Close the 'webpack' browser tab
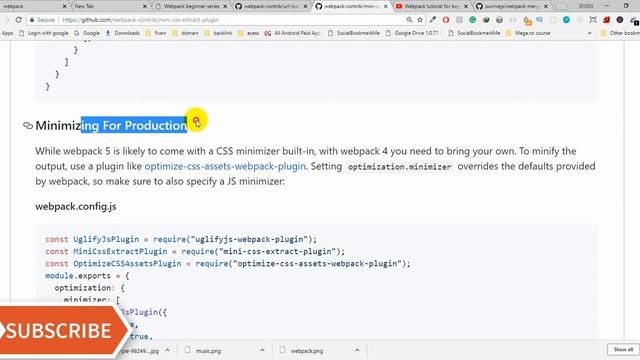 pyautogui.click(x=64, y=6)
